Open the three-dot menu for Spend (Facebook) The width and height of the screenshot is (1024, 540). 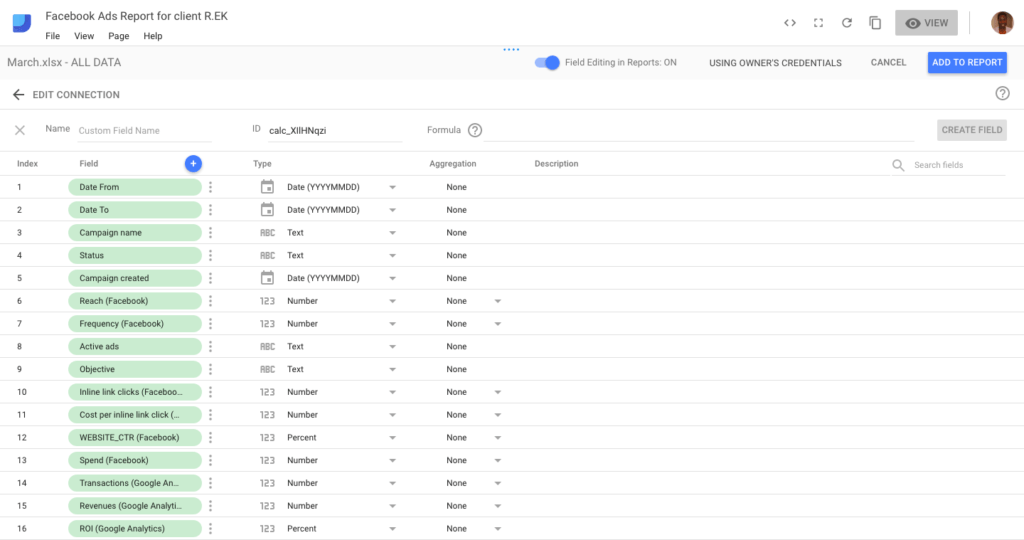pyautogui.click(x=210, y=460)
